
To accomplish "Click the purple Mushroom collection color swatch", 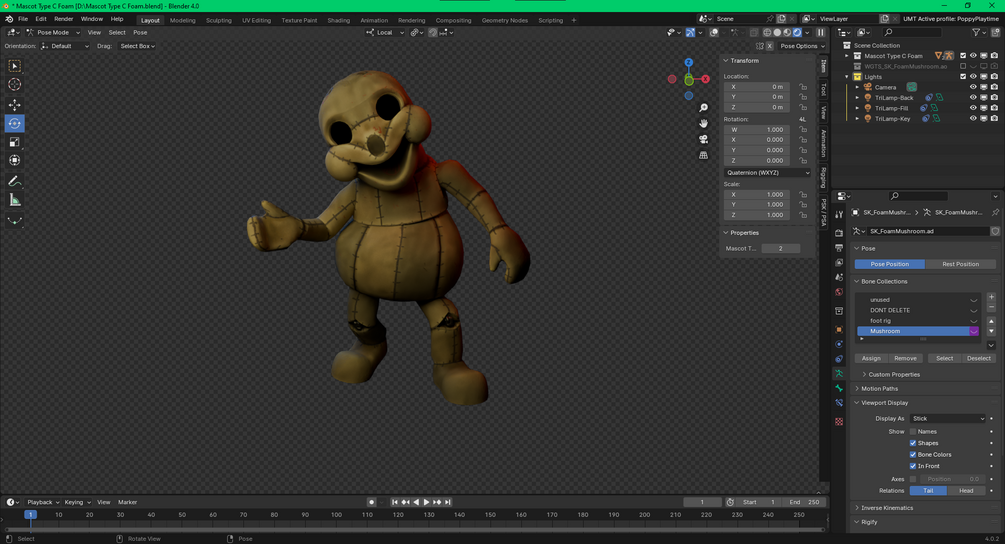I will click(974, 331).
